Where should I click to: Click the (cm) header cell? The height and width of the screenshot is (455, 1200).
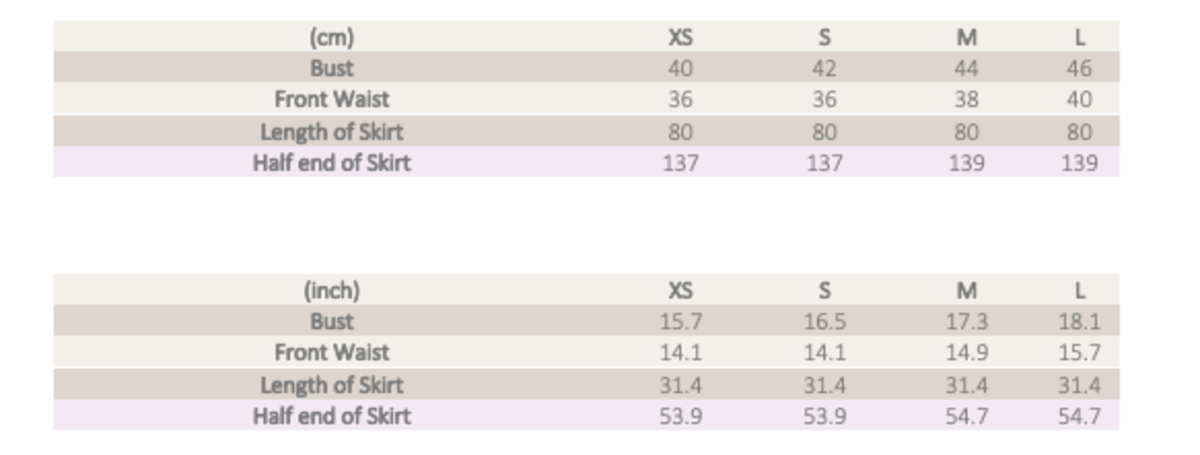pos(331,37)
